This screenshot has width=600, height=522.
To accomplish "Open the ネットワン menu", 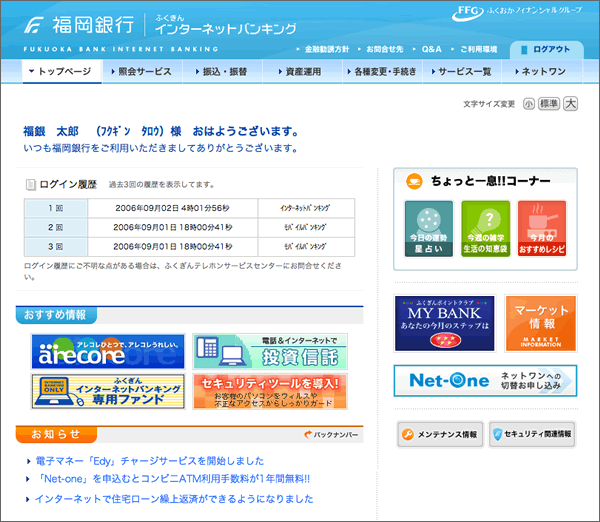I will tap(541, 72).
